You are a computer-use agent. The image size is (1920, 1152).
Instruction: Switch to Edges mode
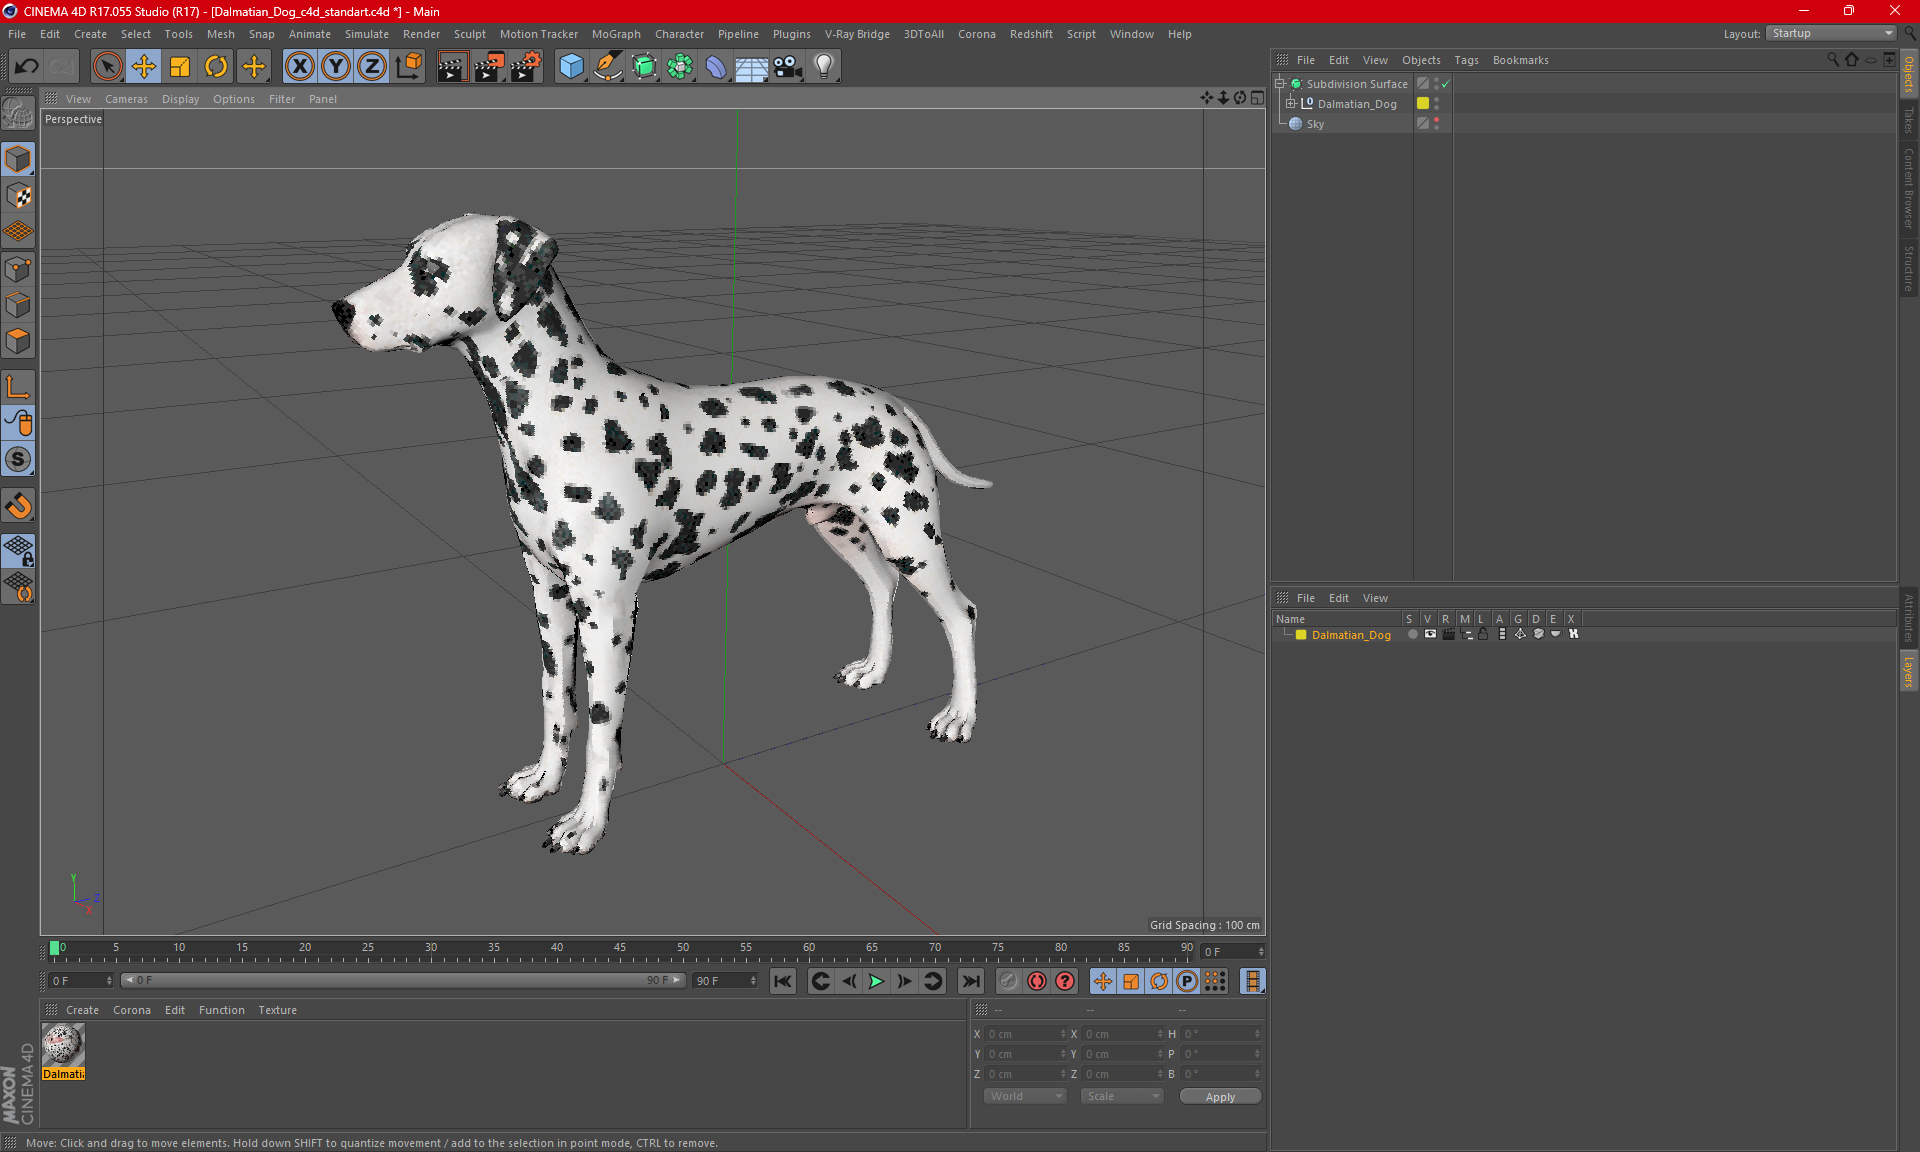18,305
